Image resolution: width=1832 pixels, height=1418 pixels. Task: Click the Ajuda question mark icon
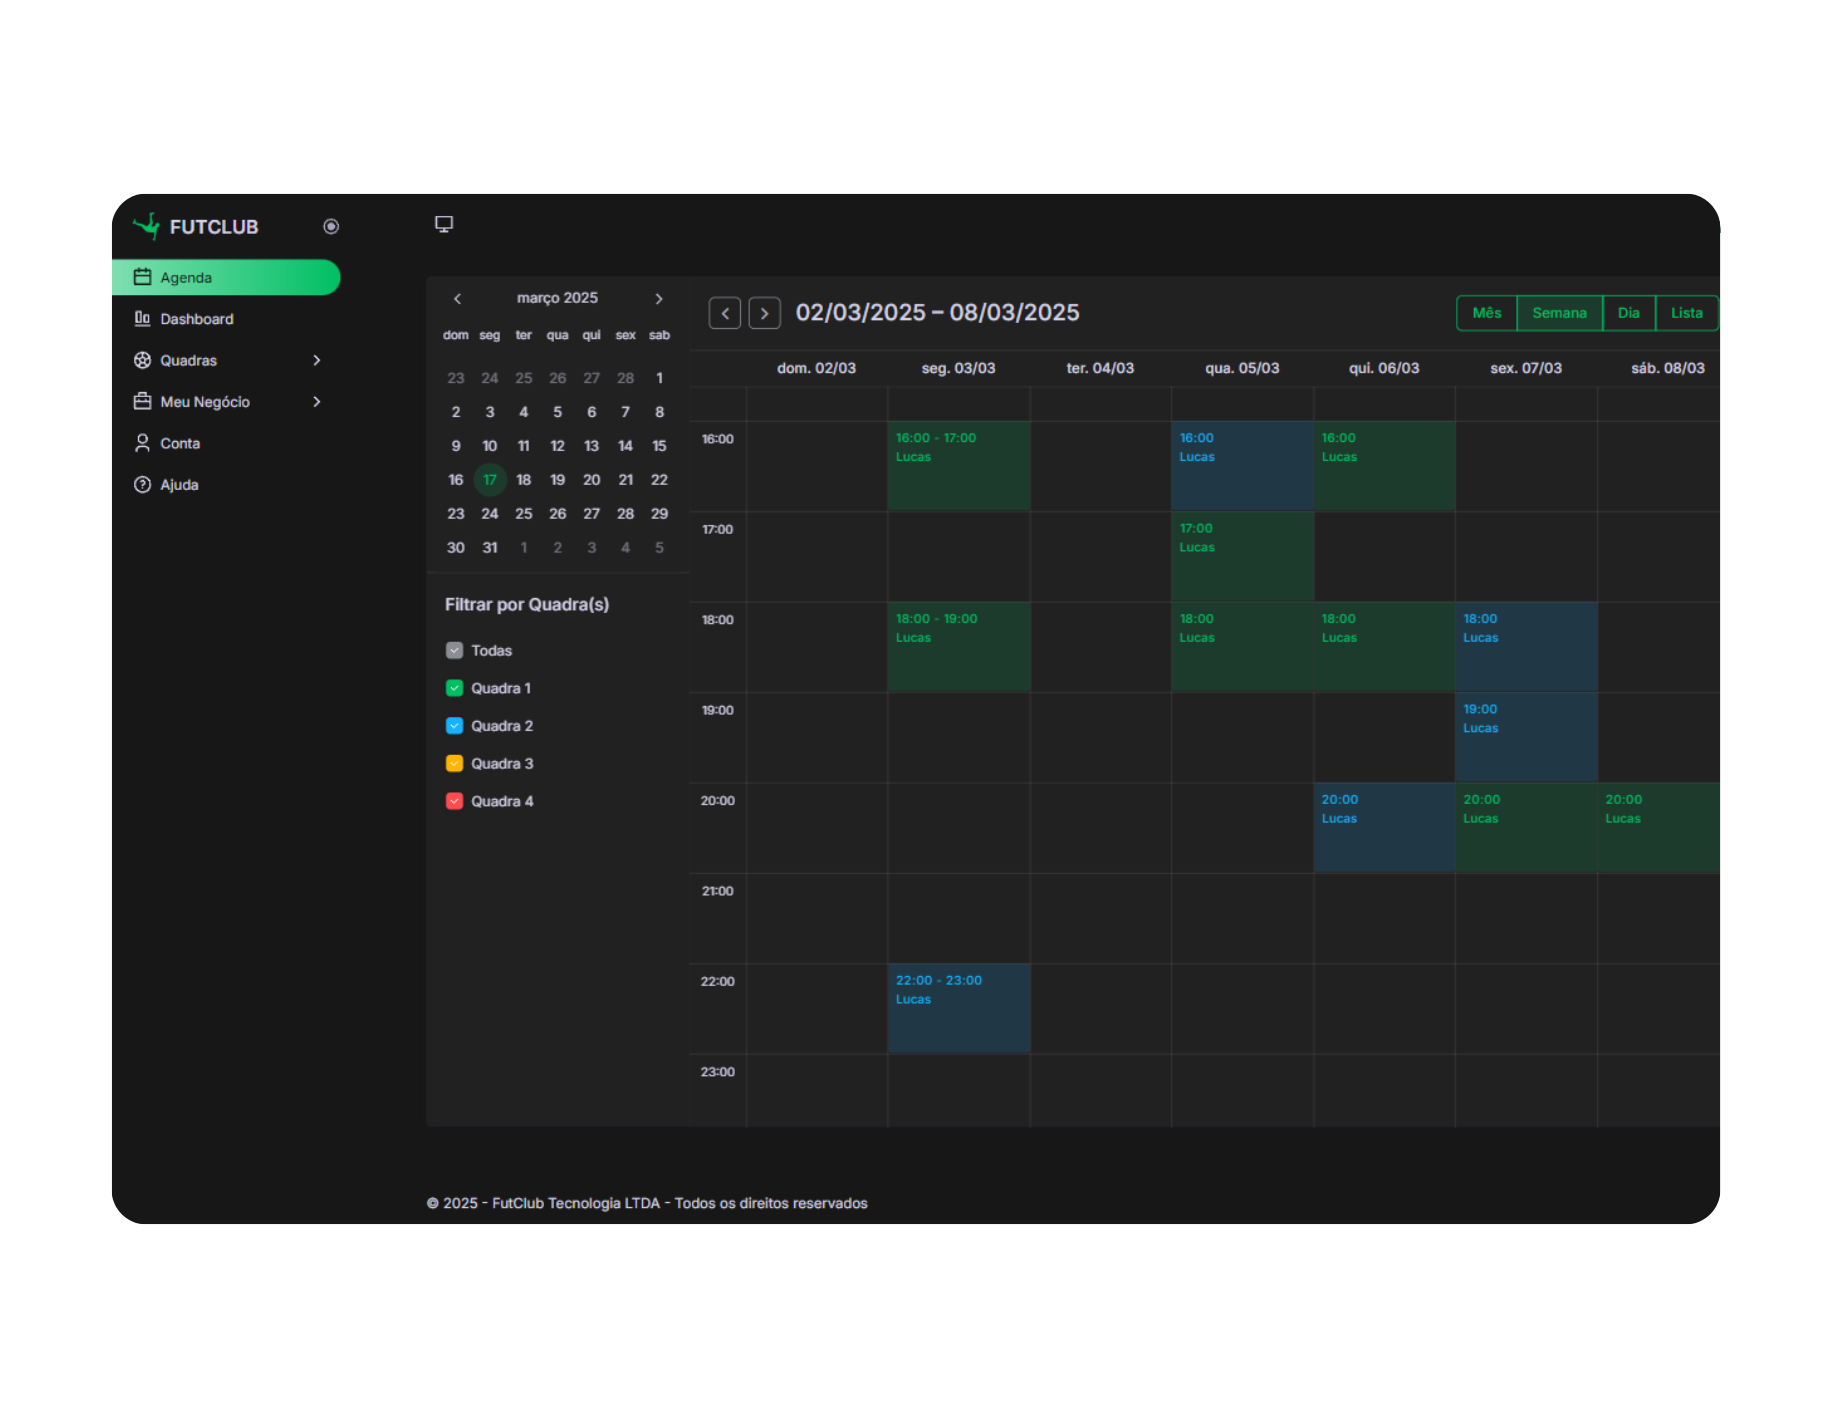[x=142, y=485]
